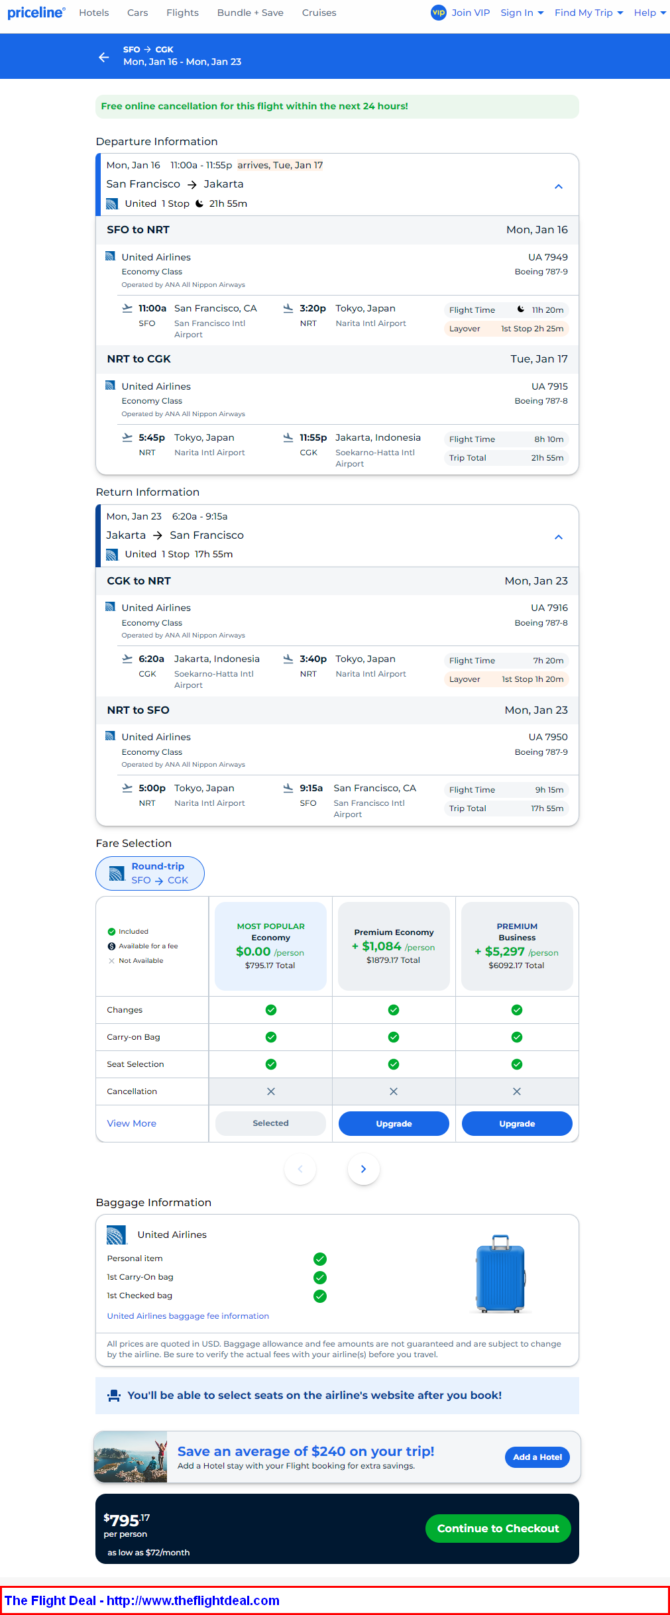Click the United logo in departure summary
This screenshot has height=1615, width=670.
(112, 203)
